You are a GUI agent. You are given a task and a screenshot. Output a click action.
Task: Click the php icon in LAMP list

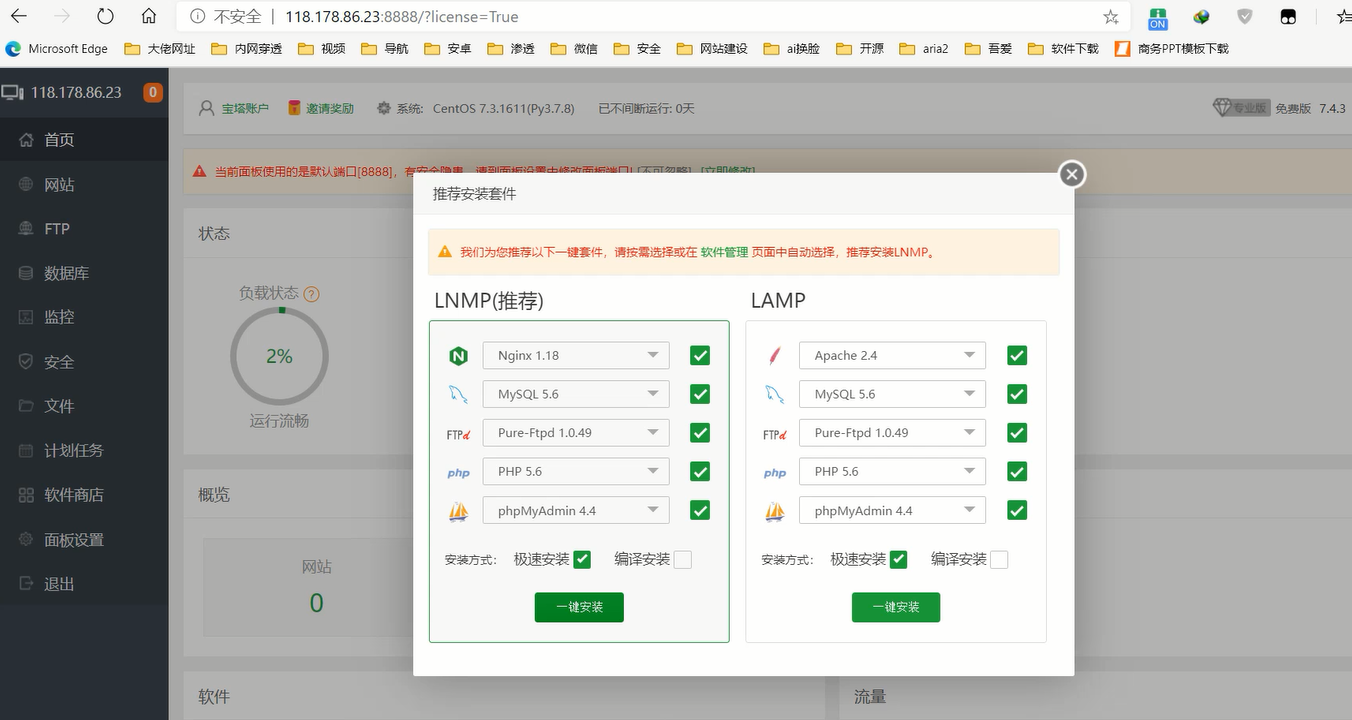click(x=774, y=473)
